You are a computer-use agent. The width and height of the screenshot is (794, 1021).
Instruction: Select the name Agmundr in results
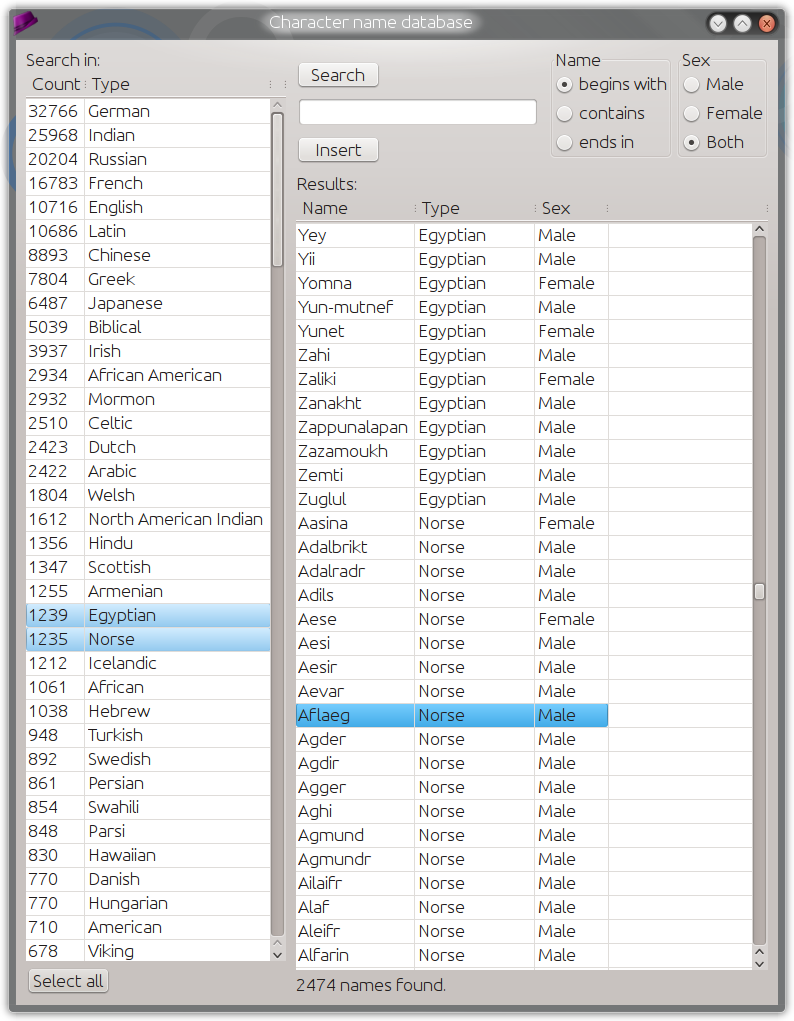click(334, 860)
